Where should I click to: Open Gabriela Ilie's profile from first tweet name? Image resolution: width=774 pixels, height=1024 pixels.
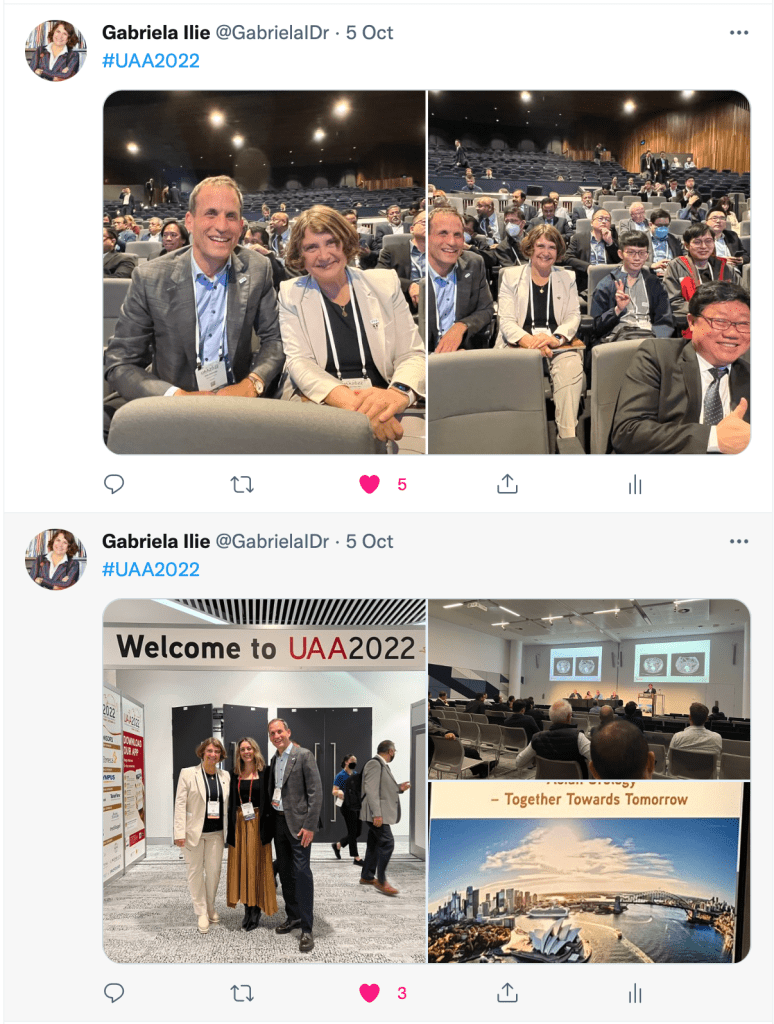(x=156, y=33)
